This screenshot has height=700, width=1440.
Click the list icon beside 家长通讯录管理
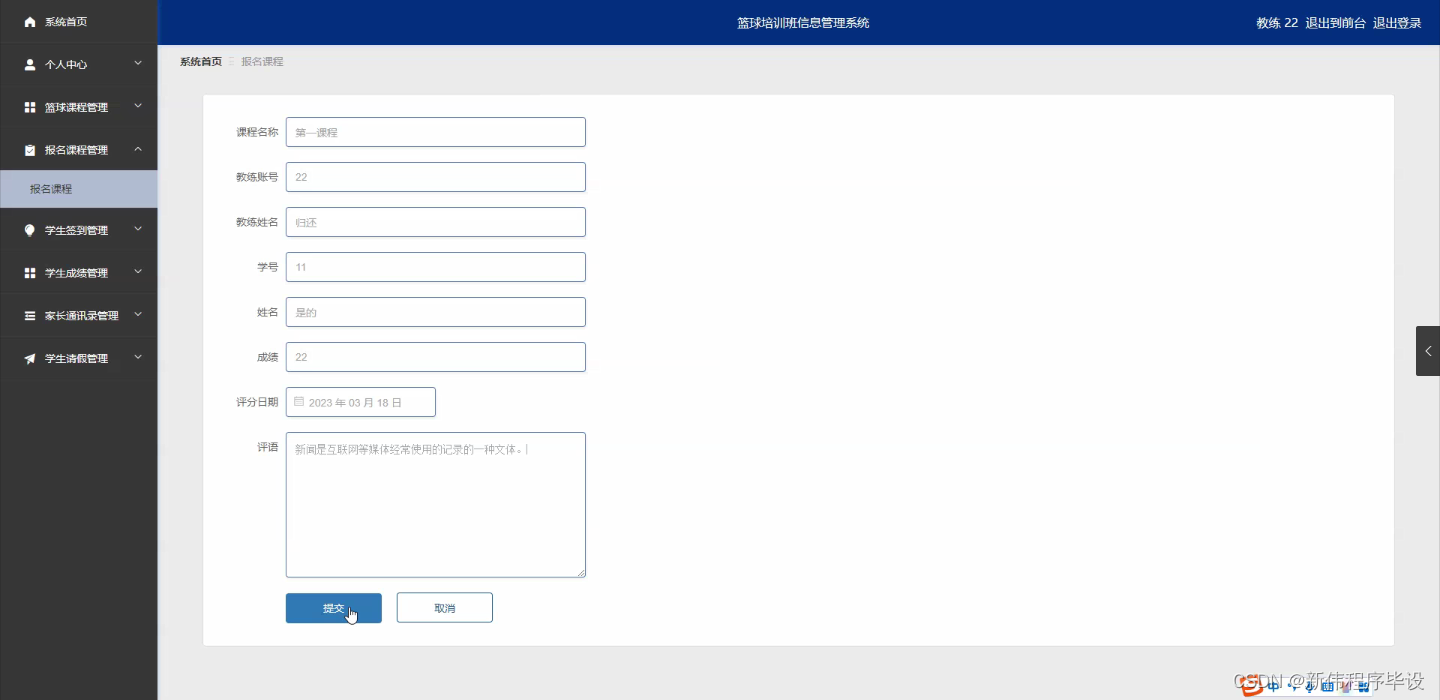(x=30, y=316)
